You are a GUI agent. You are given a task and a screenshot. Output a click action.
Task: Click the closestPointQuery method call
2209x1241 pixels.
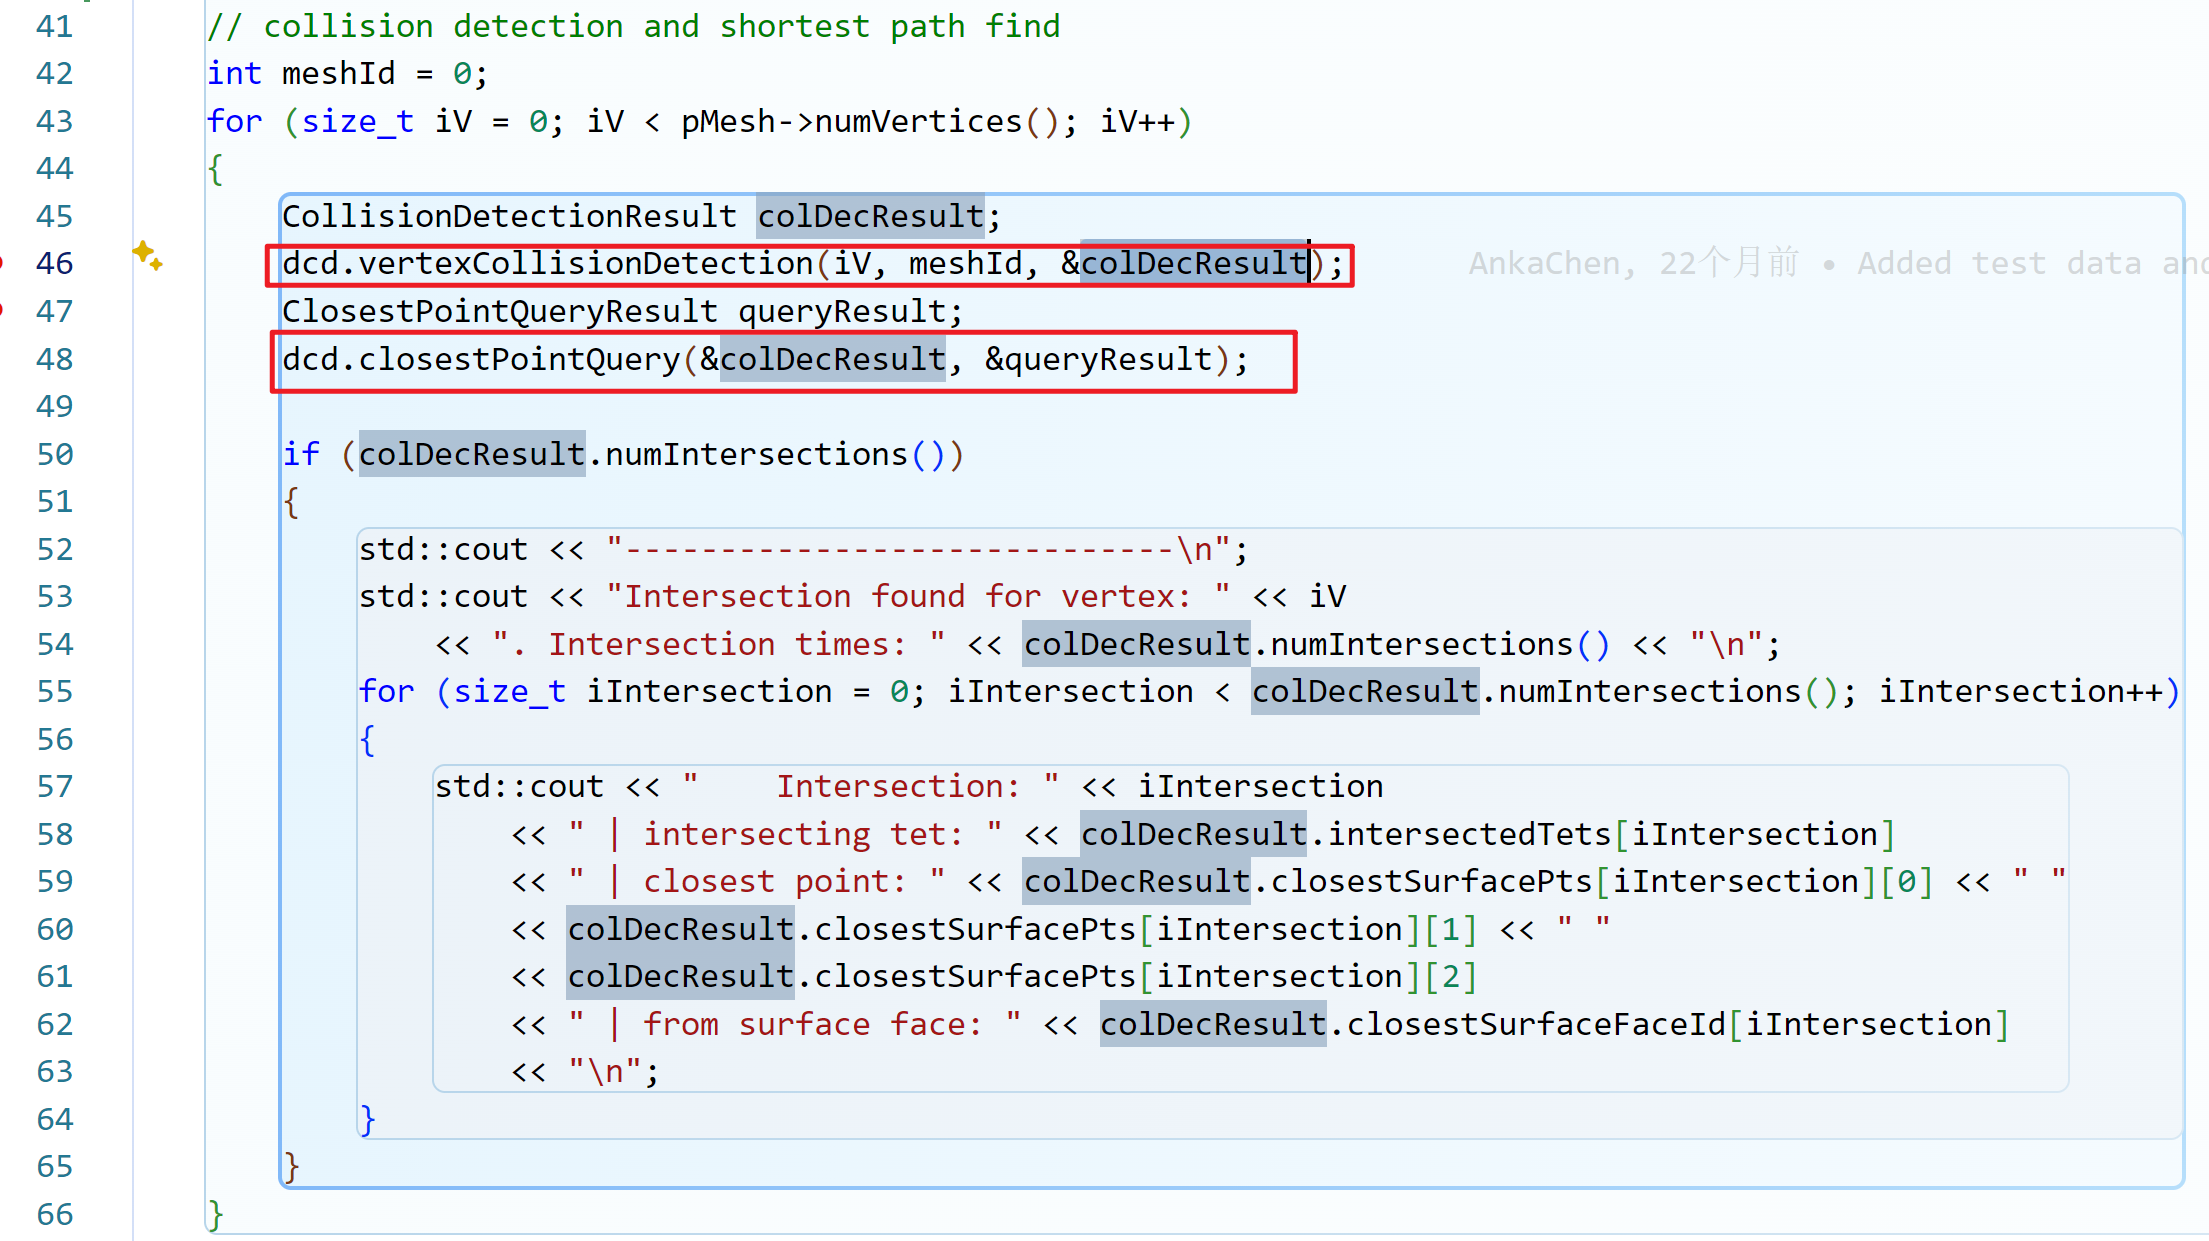pyautogui.click(x=518, y=359)
